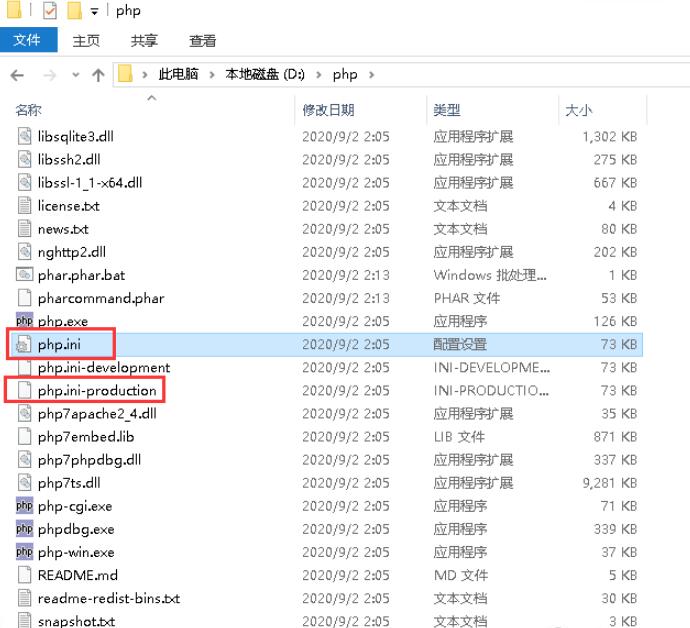Select the phar.phar.bat file icon
The width and height of the screenshot is (690, 628).
click(x=24, y=275)
